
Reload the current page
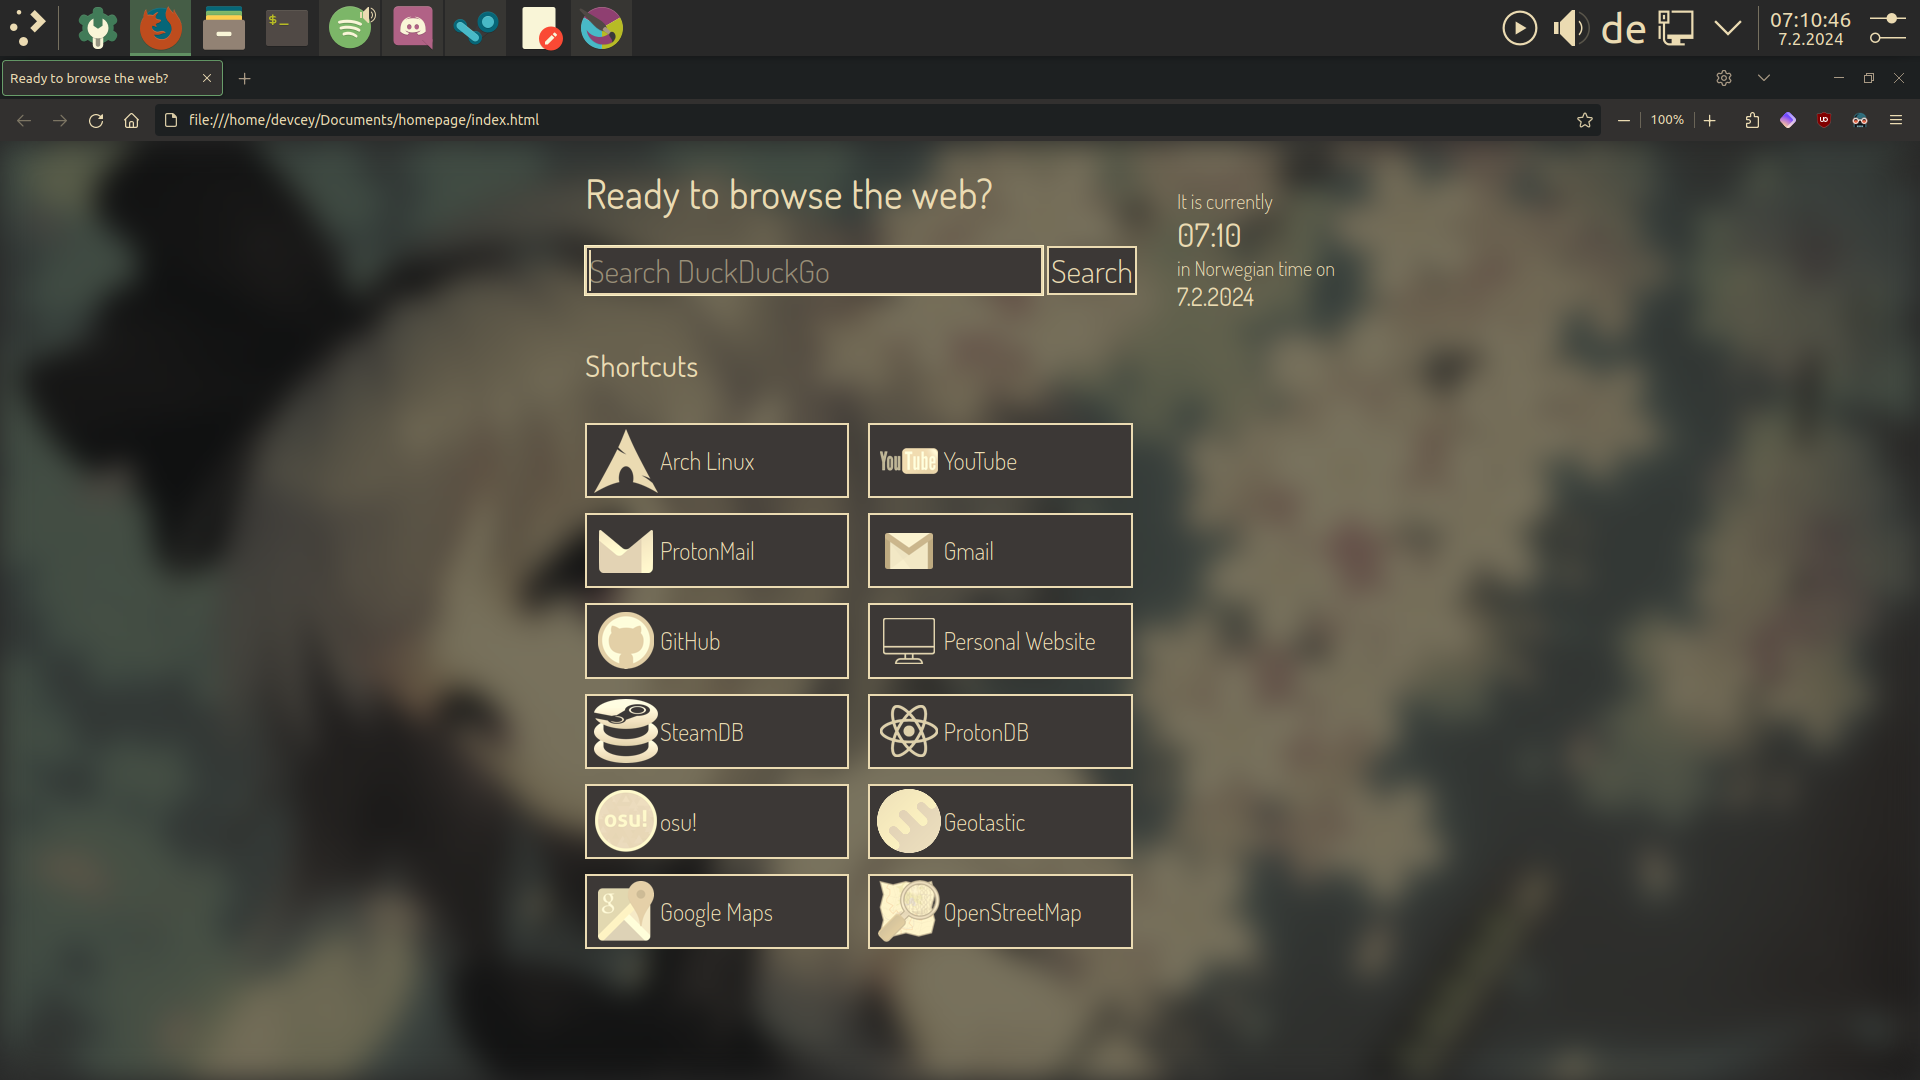96,120
